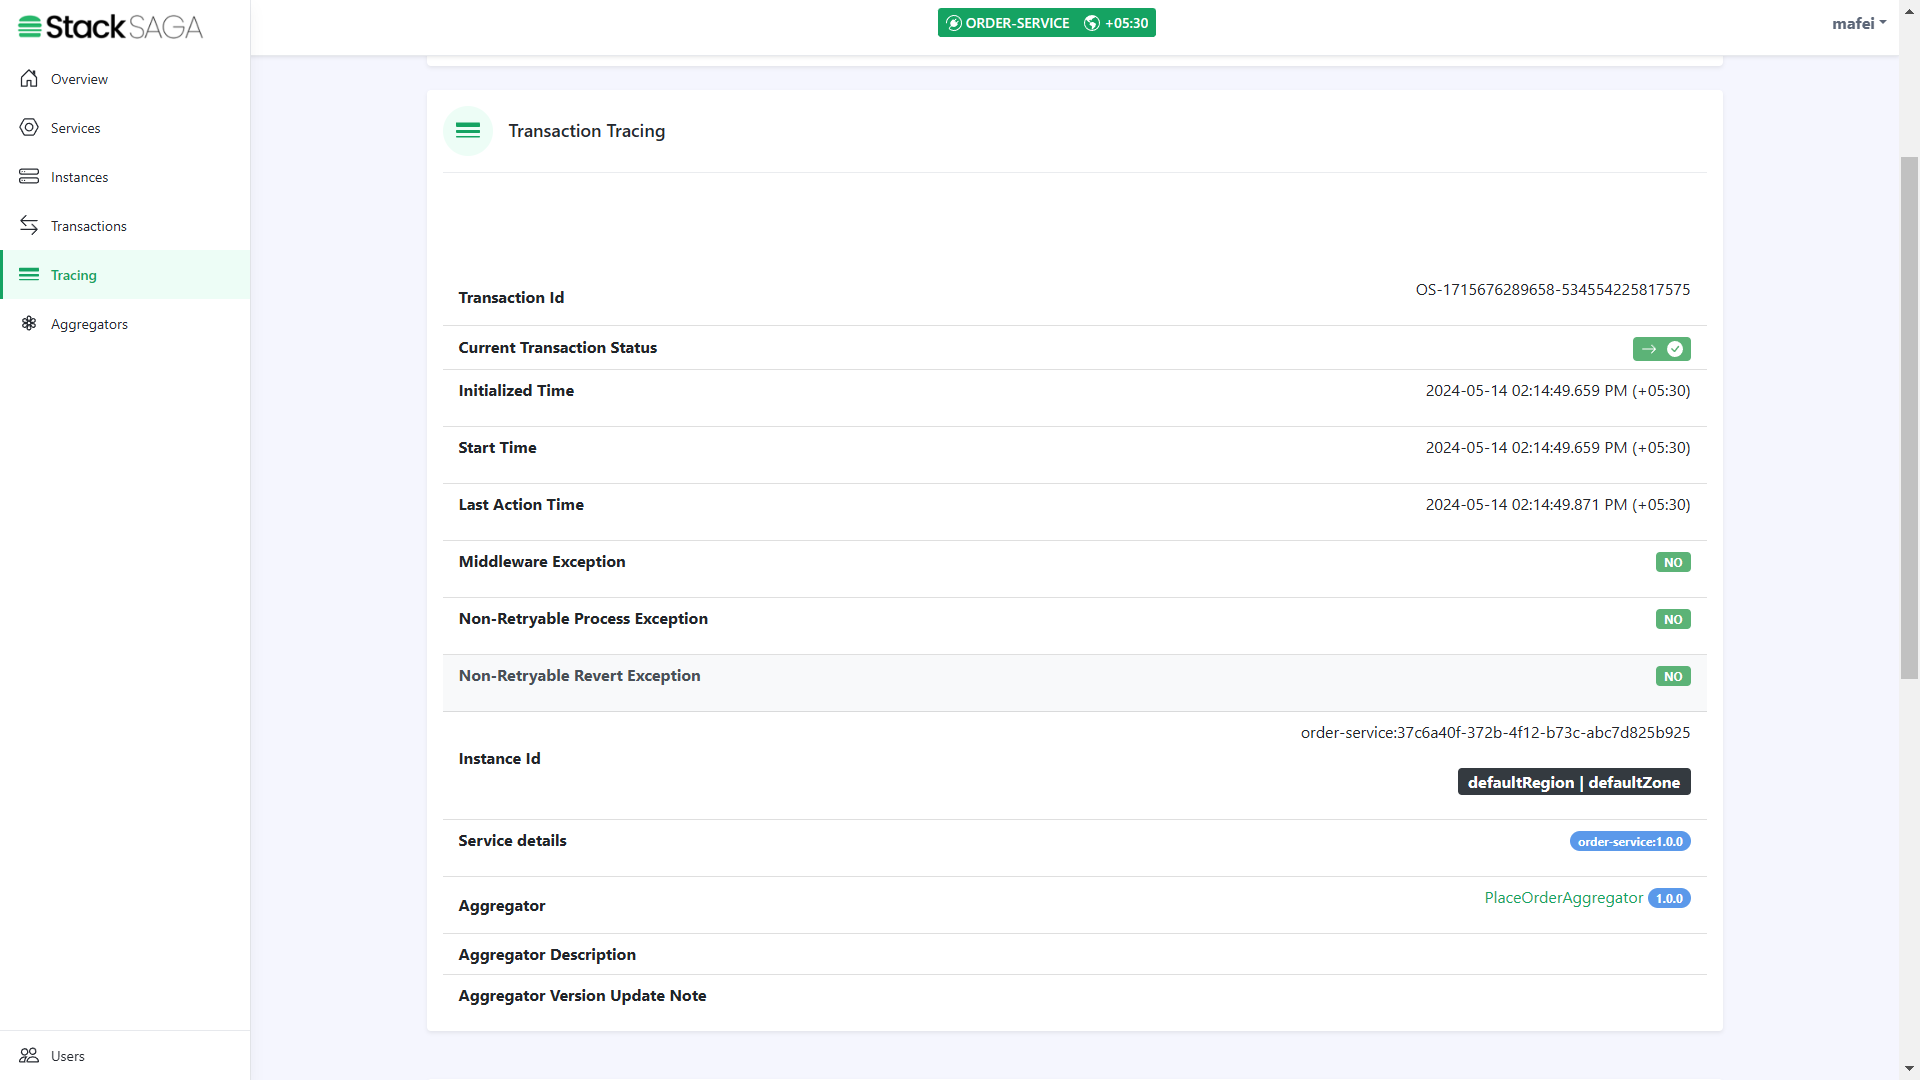Click the Transactions sidebar icon
The width and height of the screenshot is (1920, 1080).
(28, 225)
